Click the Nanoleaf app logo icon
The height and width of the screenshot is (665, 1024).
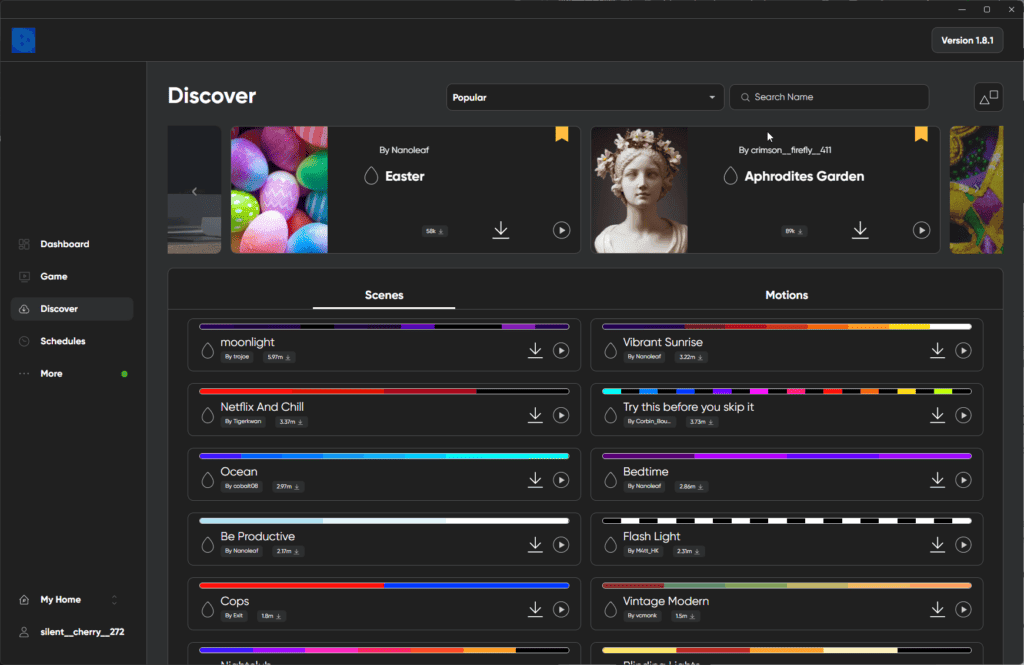(24, 41)
